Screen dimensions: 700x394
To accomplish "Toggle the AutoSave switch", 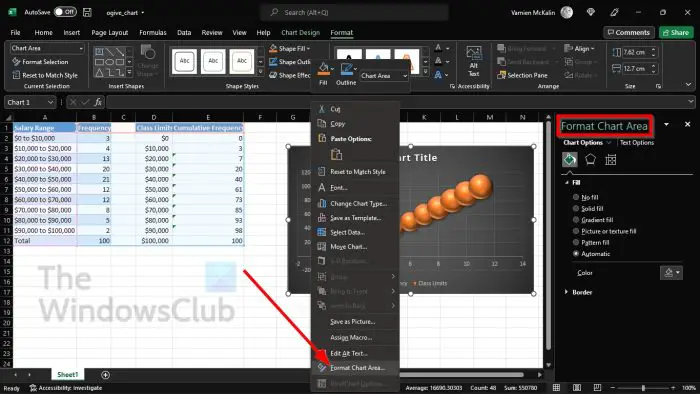I will (x=65, y=12).
